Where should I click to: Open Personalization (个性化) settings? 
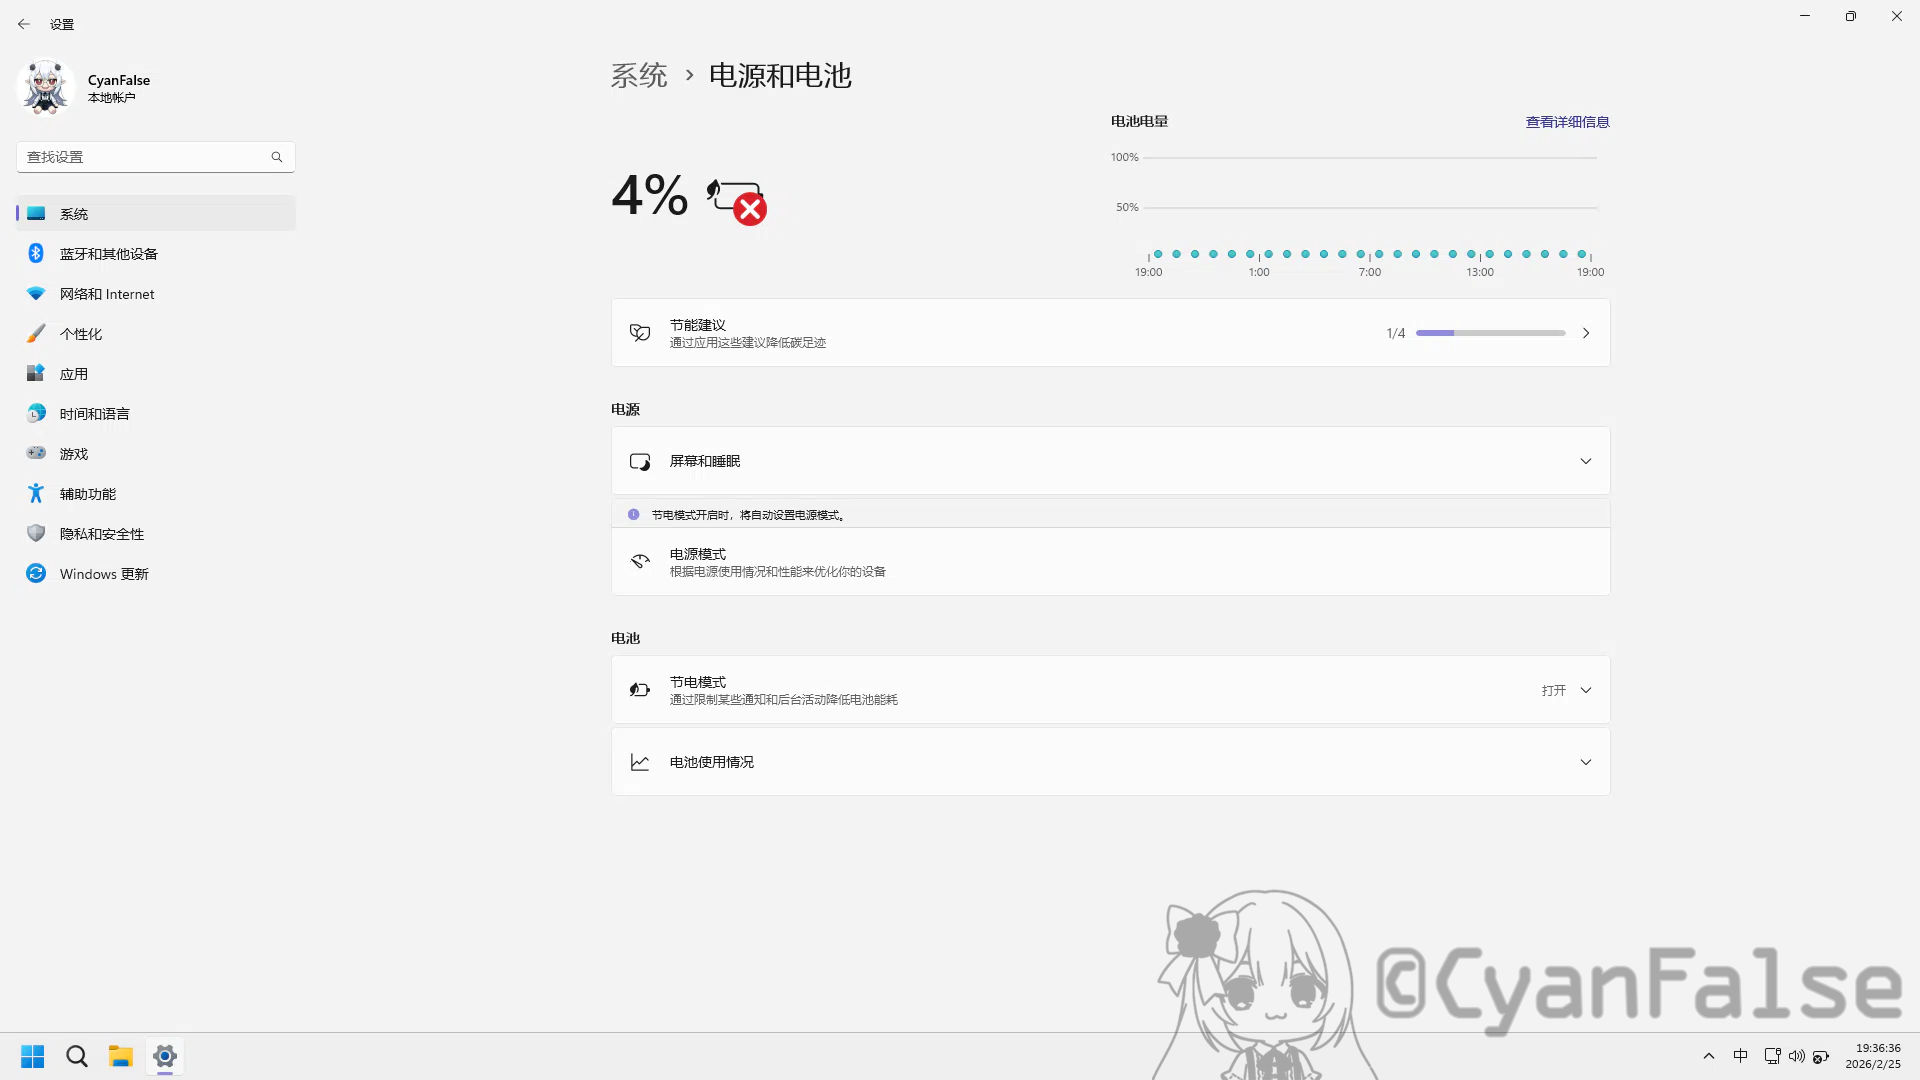click(x=80, y=333)
